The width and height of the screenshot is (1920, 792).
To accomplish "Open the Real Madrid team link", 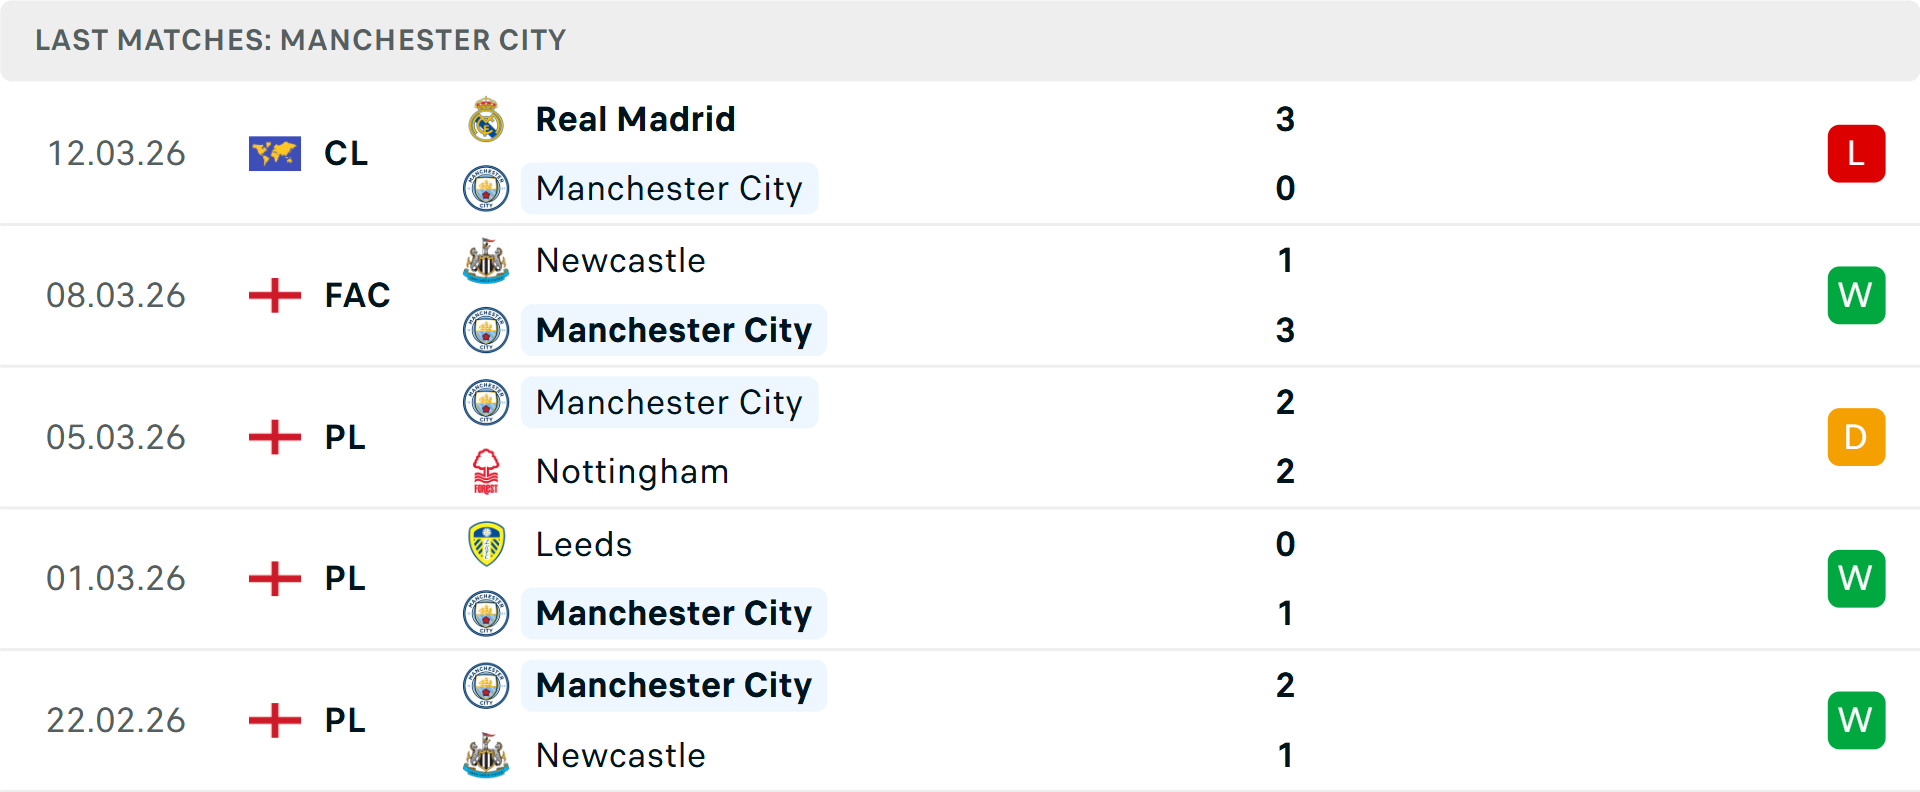I will click(635, 120).
